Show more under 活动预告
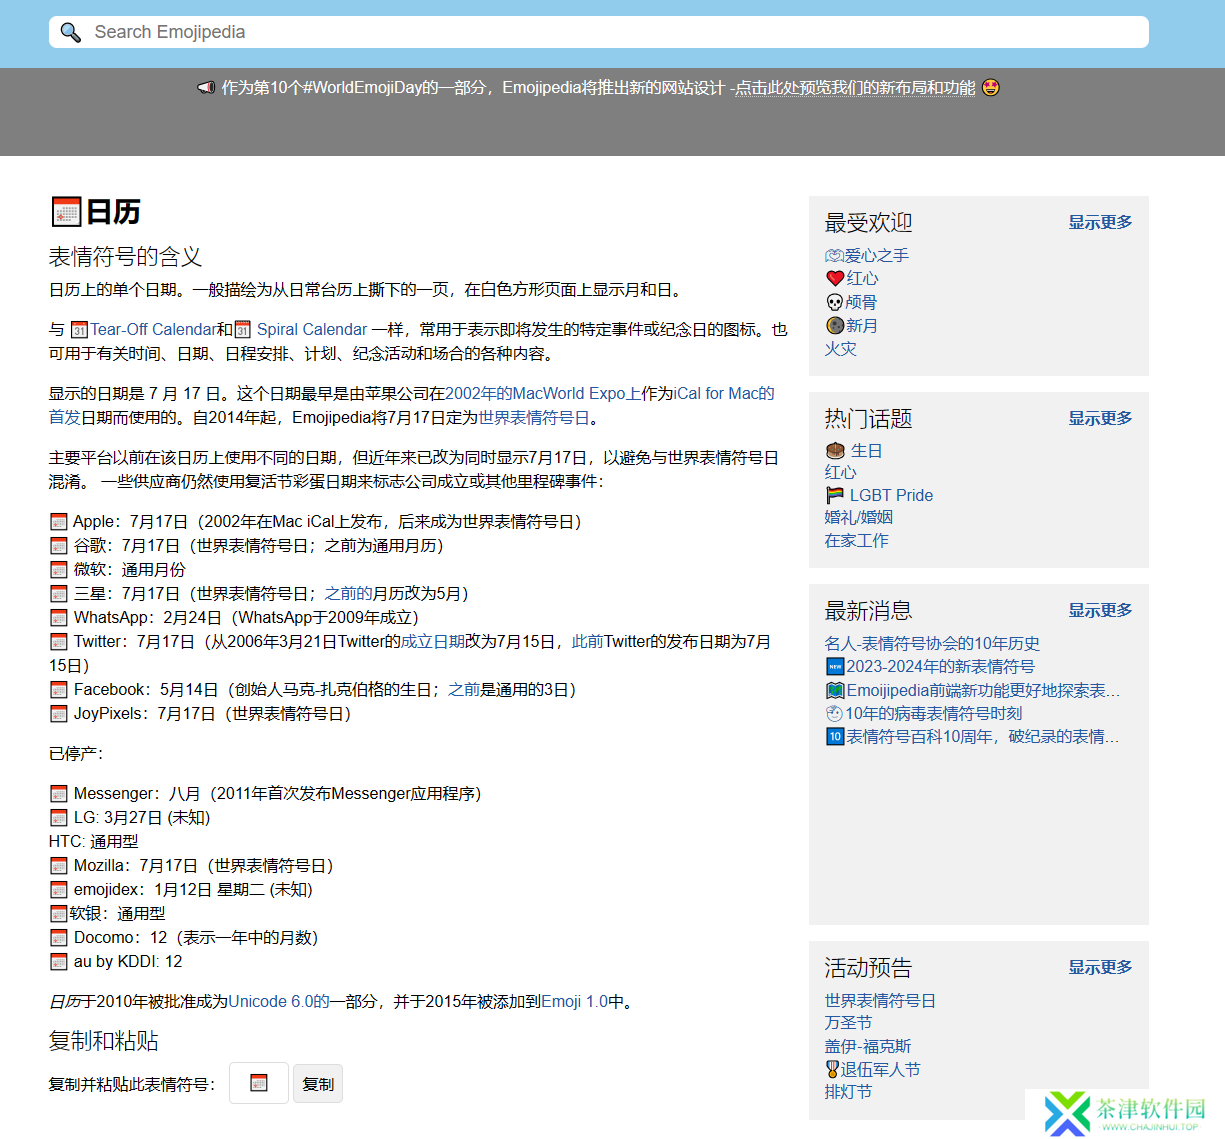 coord(1100,967)
